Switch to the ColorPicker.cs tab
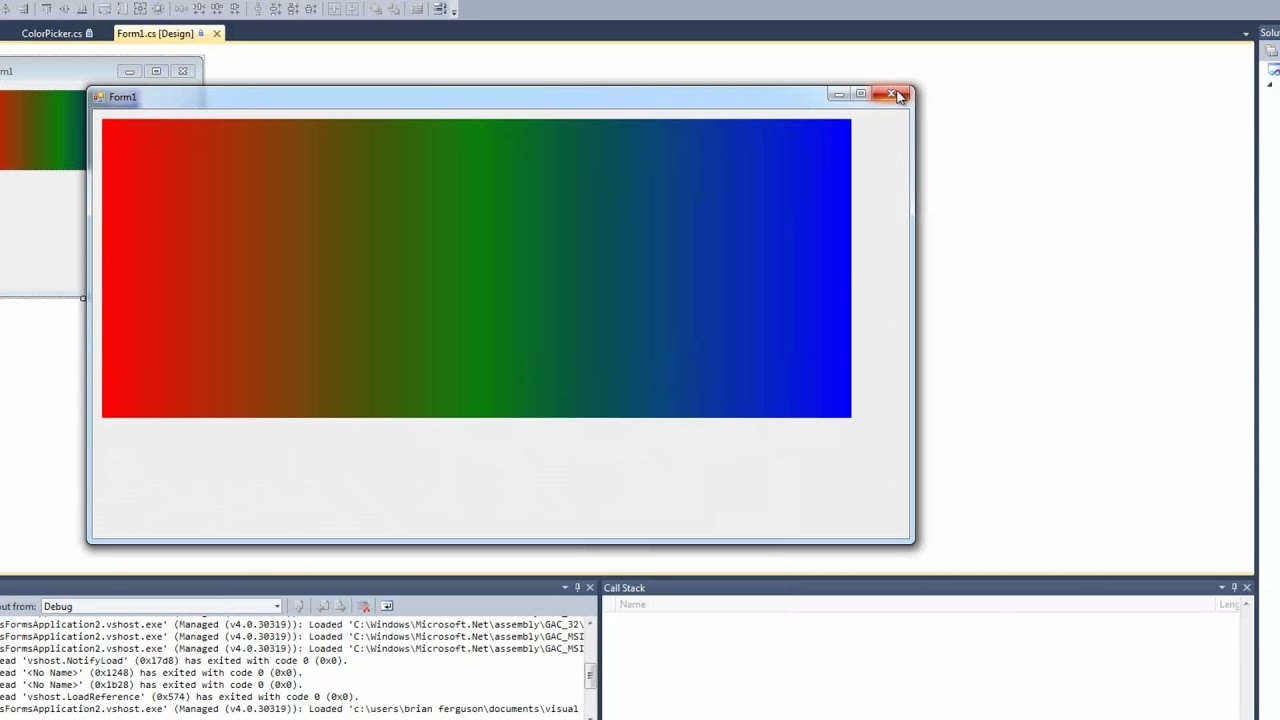 coord(57,34)
